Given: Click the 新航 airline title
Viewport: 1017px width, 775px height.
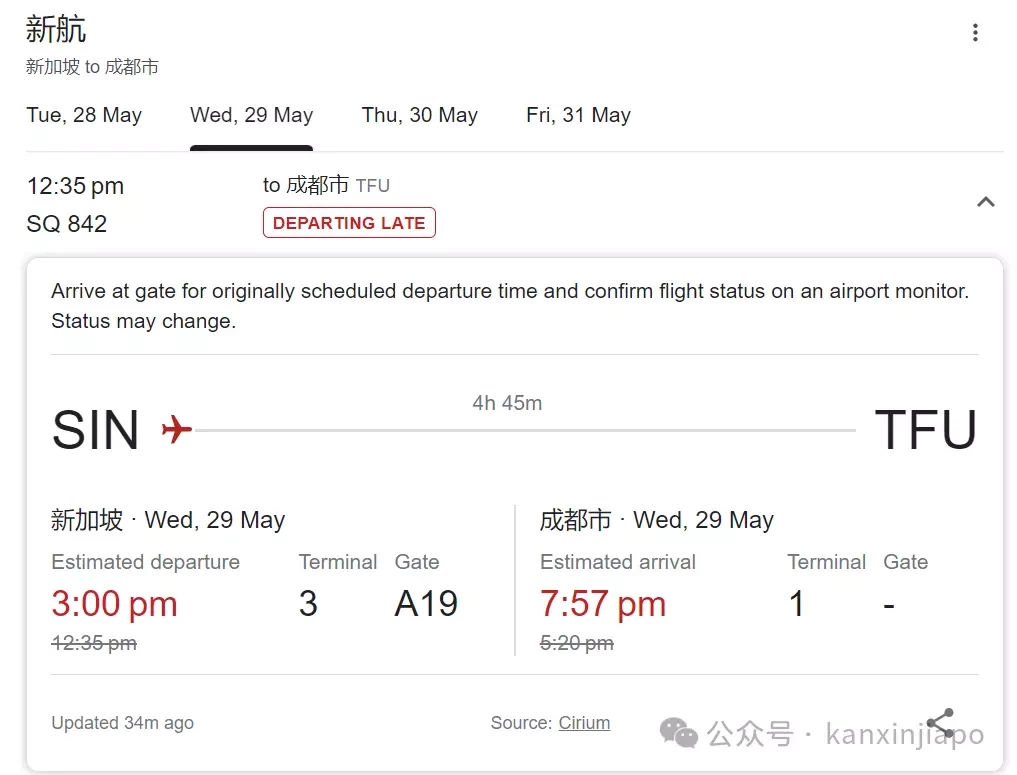Looking at the screenshot, I should [x=56, y=29].
